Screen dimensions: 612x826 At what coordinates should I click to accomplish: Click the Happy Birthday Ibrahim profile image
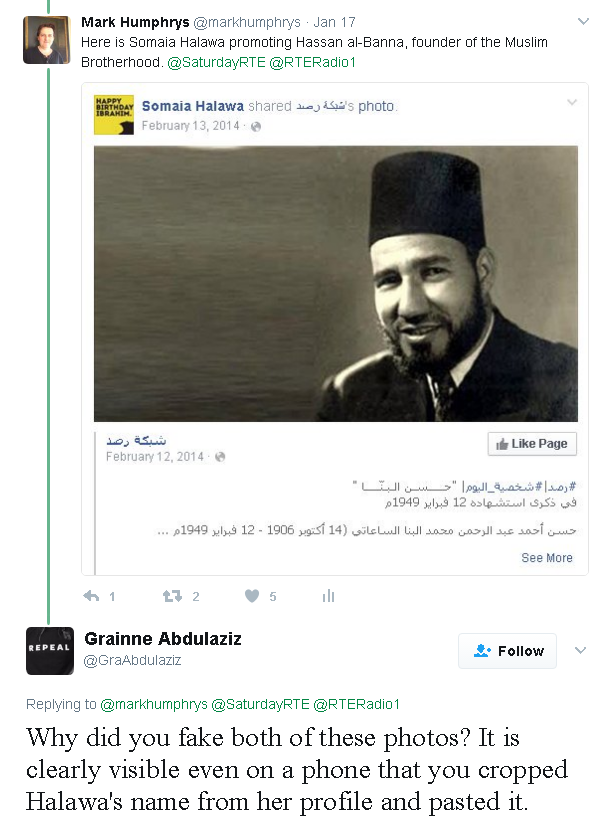pos(114,115)
